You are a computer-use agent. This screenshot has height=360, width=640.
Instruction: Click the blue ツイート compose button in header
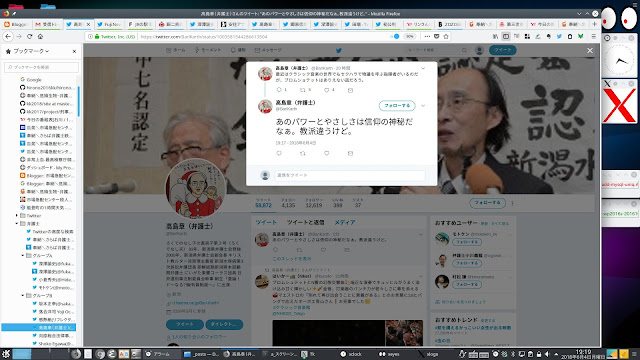click(503, 50)
